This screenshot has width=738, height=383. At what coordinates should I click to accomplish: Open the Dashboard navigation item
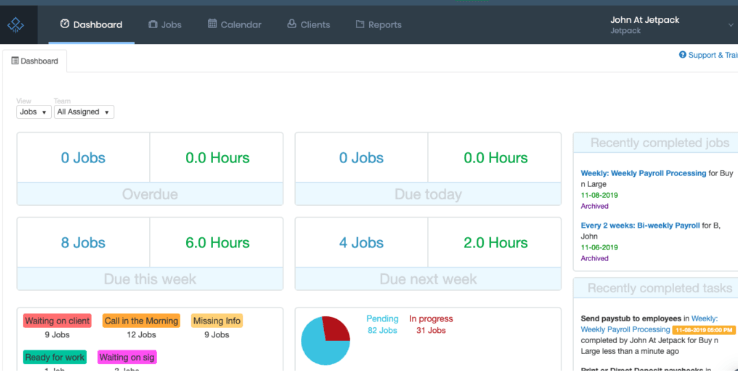tap(91, 24)
